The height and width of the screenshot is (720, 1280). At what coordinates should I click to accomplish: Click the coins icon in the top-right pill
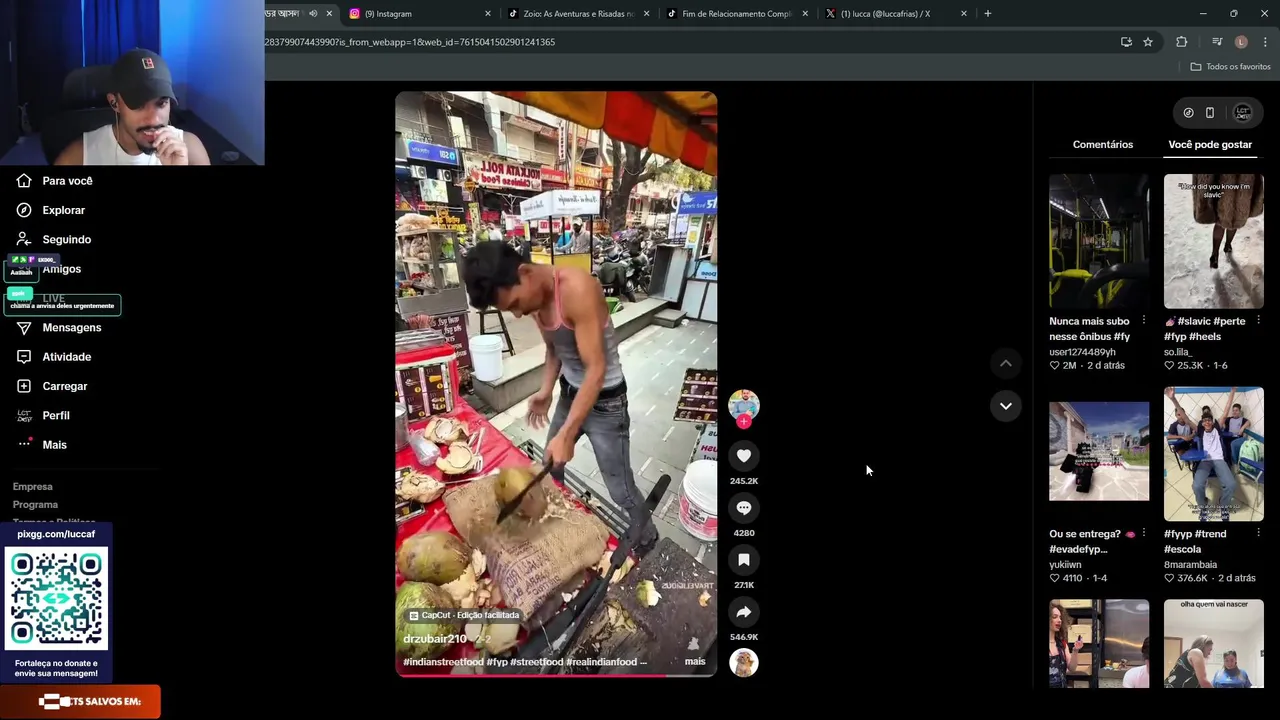click(1188, 113)
